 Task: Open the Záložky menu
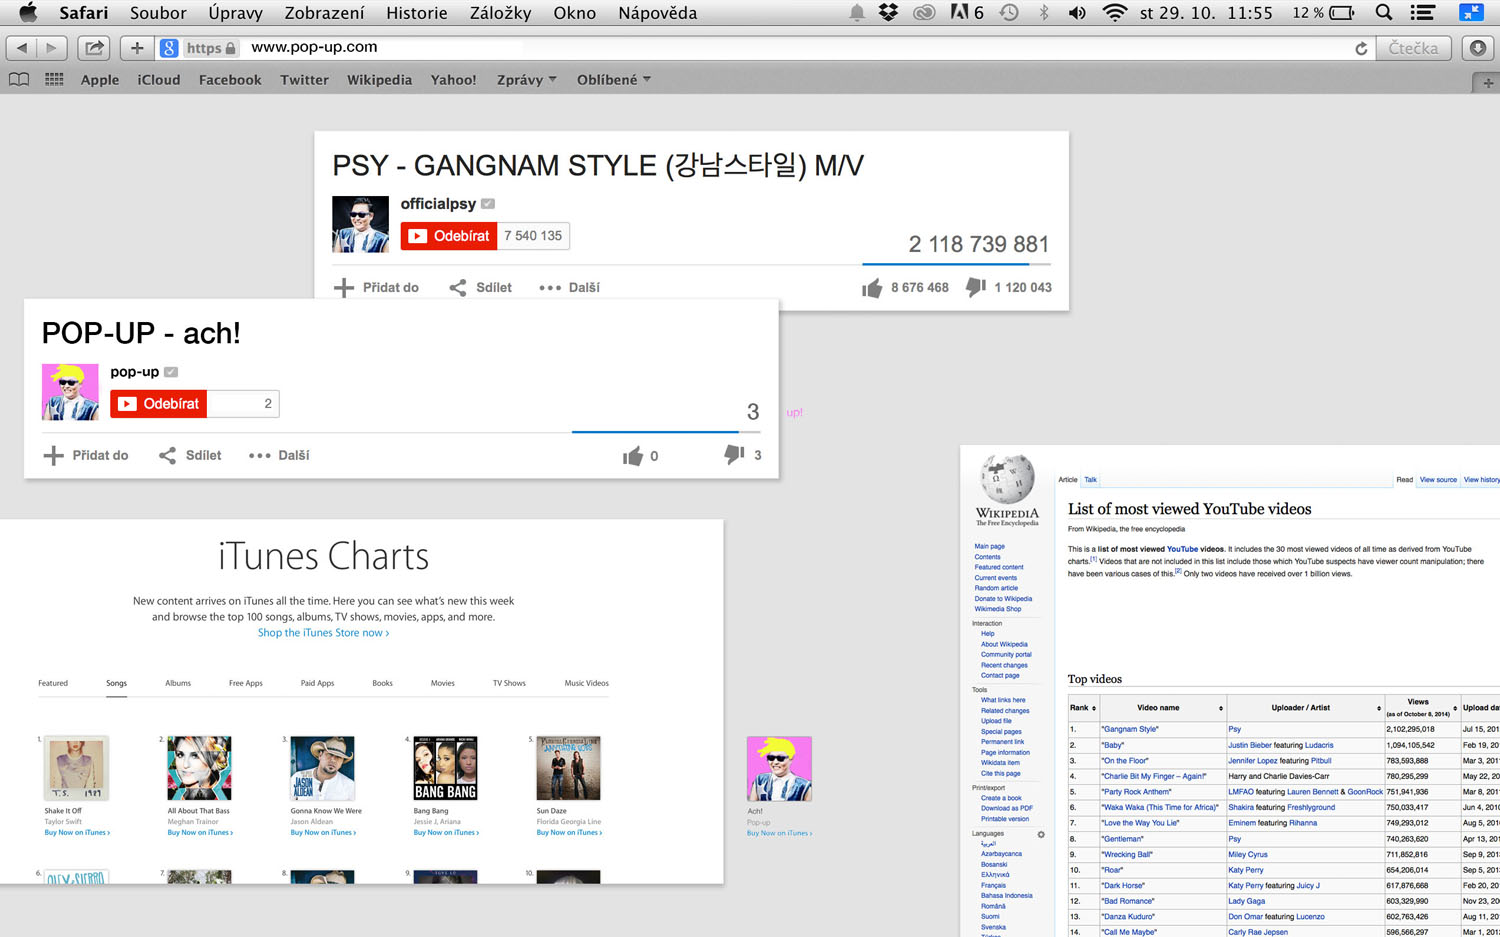pos(500,13)
